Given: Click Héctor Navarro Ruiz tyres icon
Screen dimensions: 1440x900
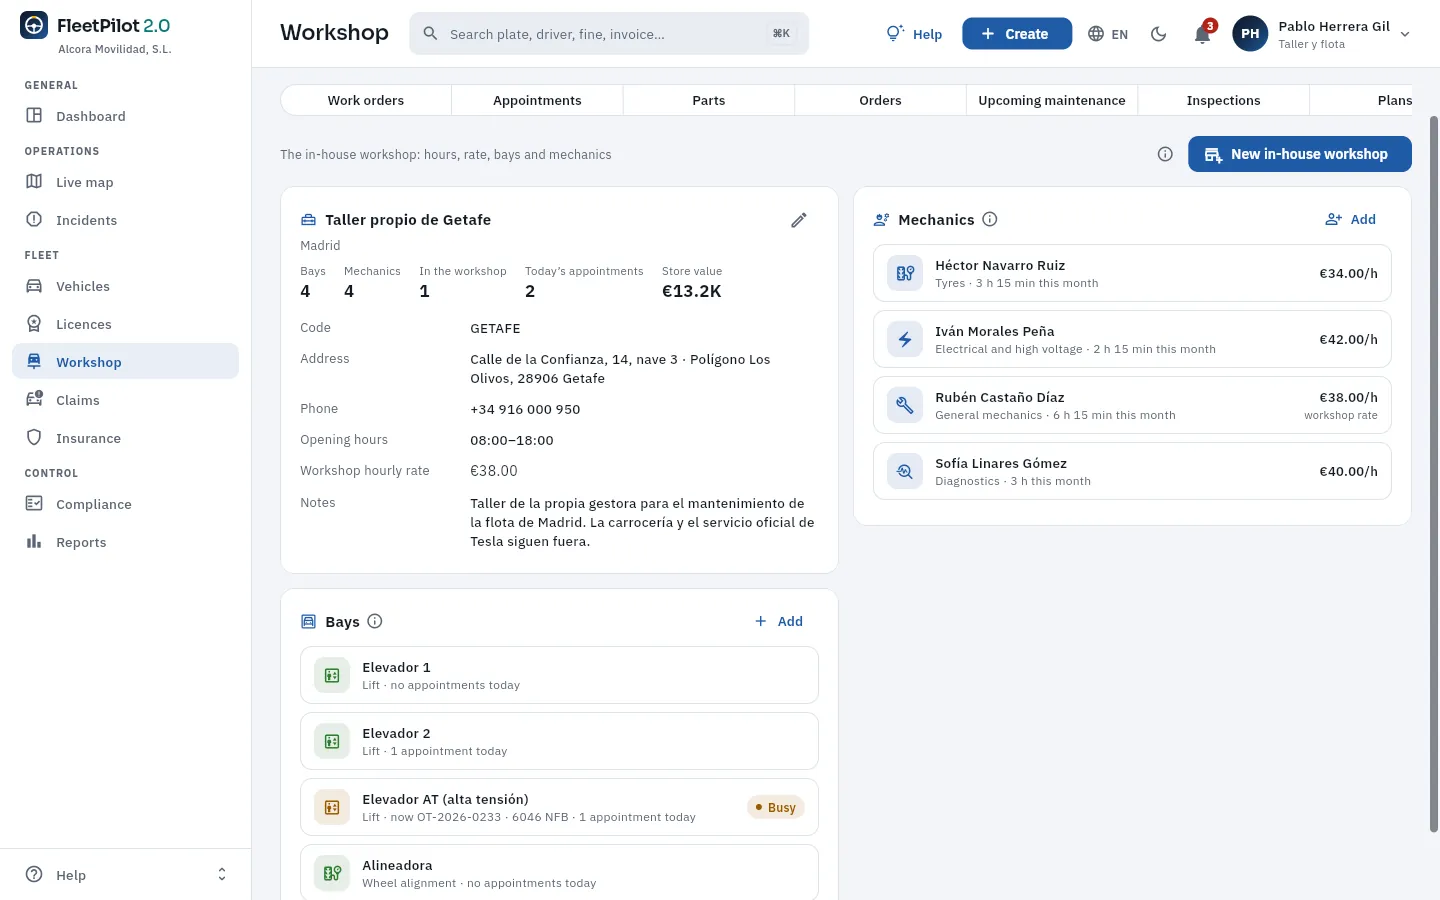Looking at the screenshot, I should tap(905, 273).
